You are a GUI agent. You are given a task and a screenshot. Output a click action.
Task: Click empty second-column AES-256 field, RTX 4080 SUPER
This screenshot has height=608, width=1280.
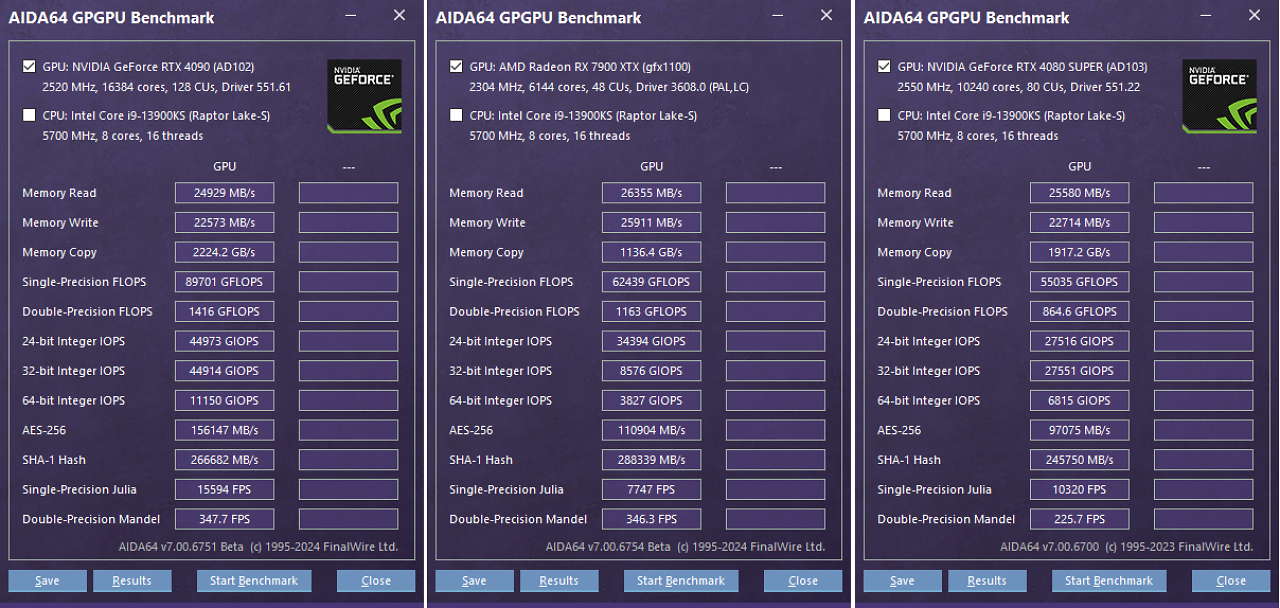tap(1203, 430)
